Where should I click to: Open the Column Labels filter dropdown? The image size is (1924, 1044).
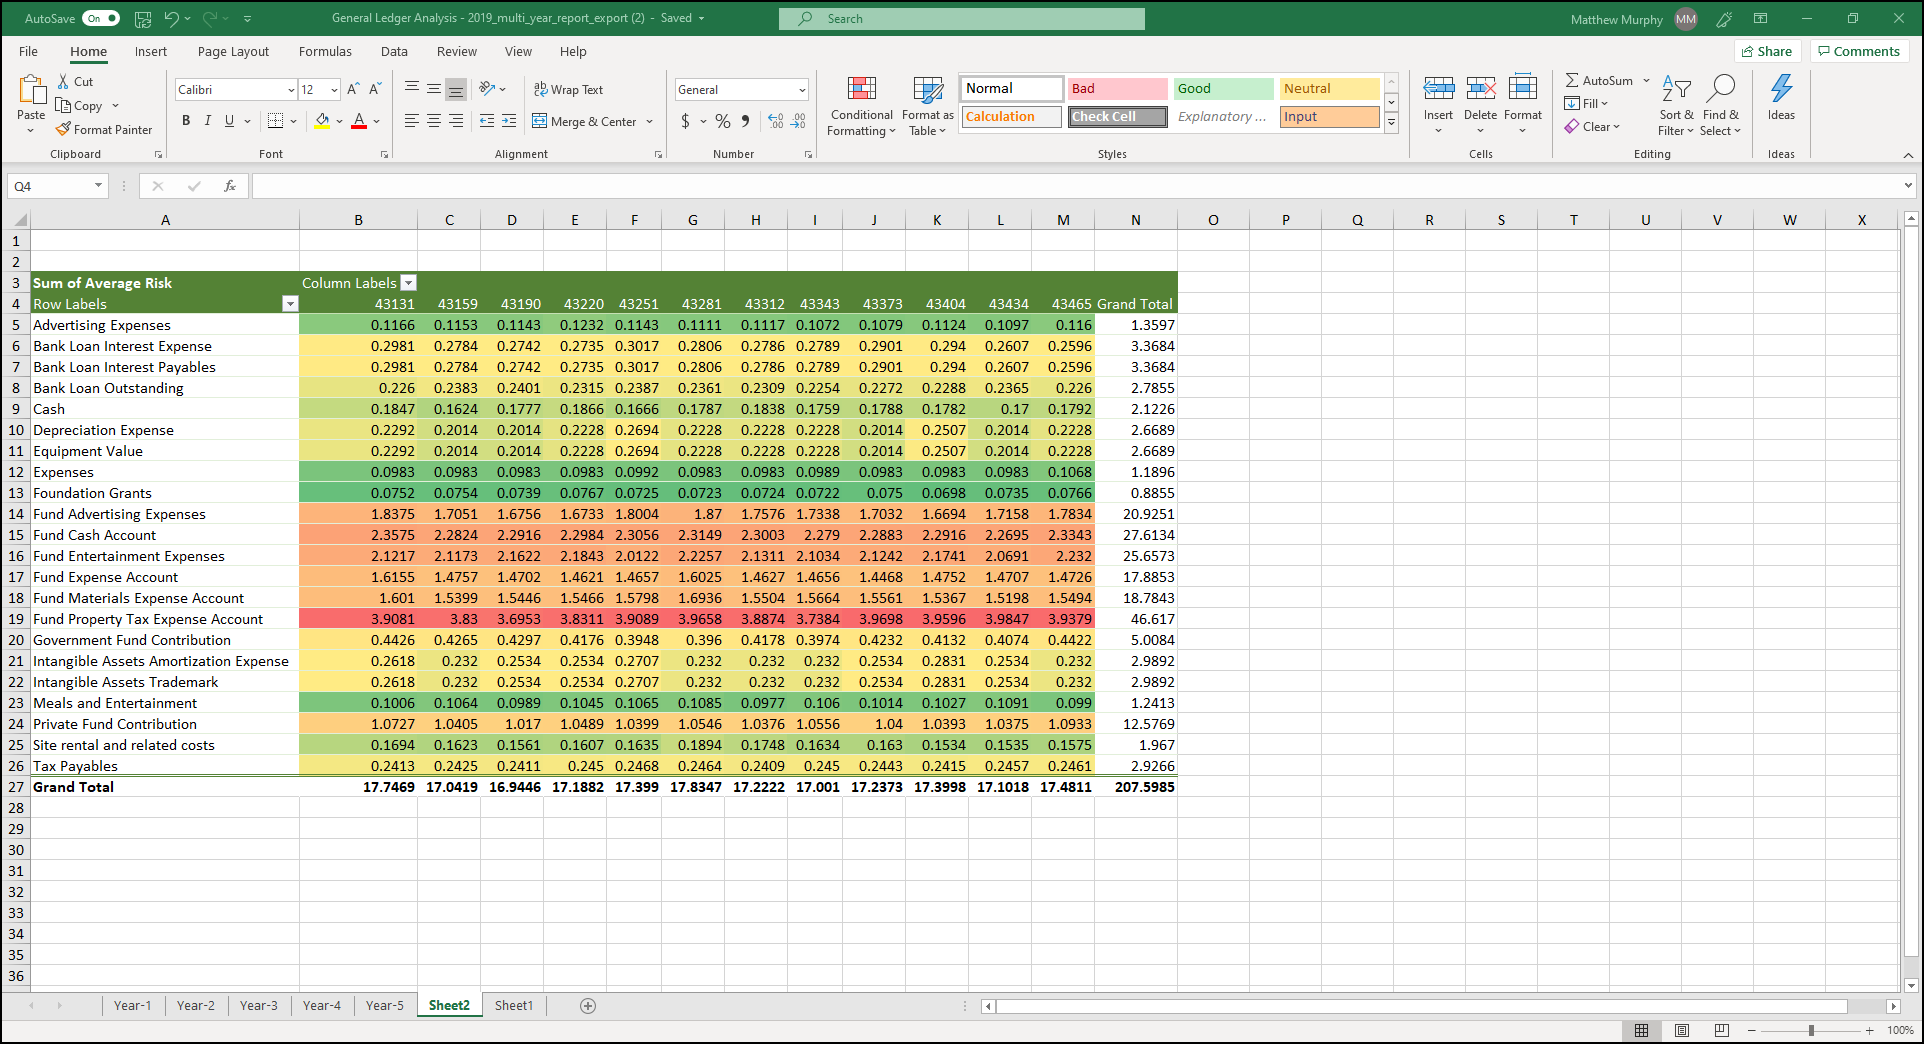pyautogui.click(x=409, y=283)
